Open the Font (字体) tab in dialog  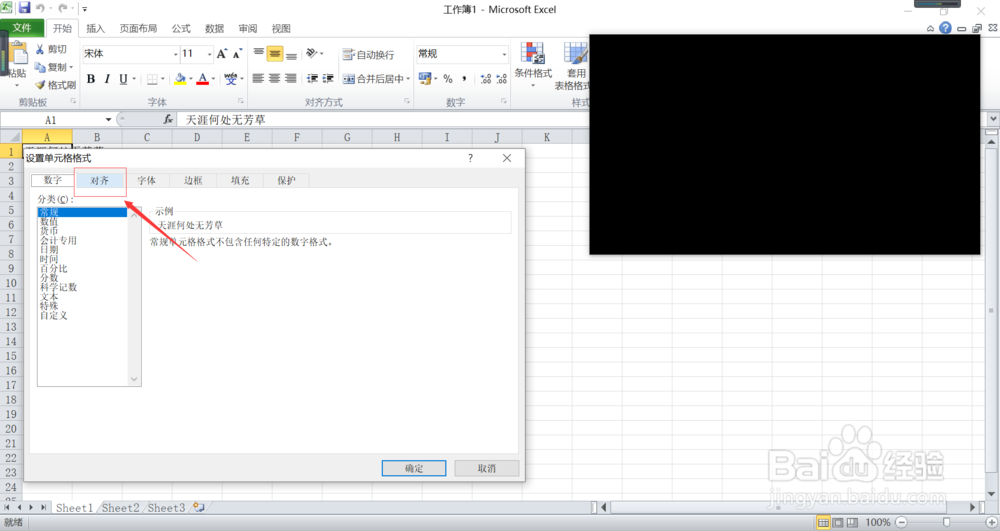click(x=147, y=180)
